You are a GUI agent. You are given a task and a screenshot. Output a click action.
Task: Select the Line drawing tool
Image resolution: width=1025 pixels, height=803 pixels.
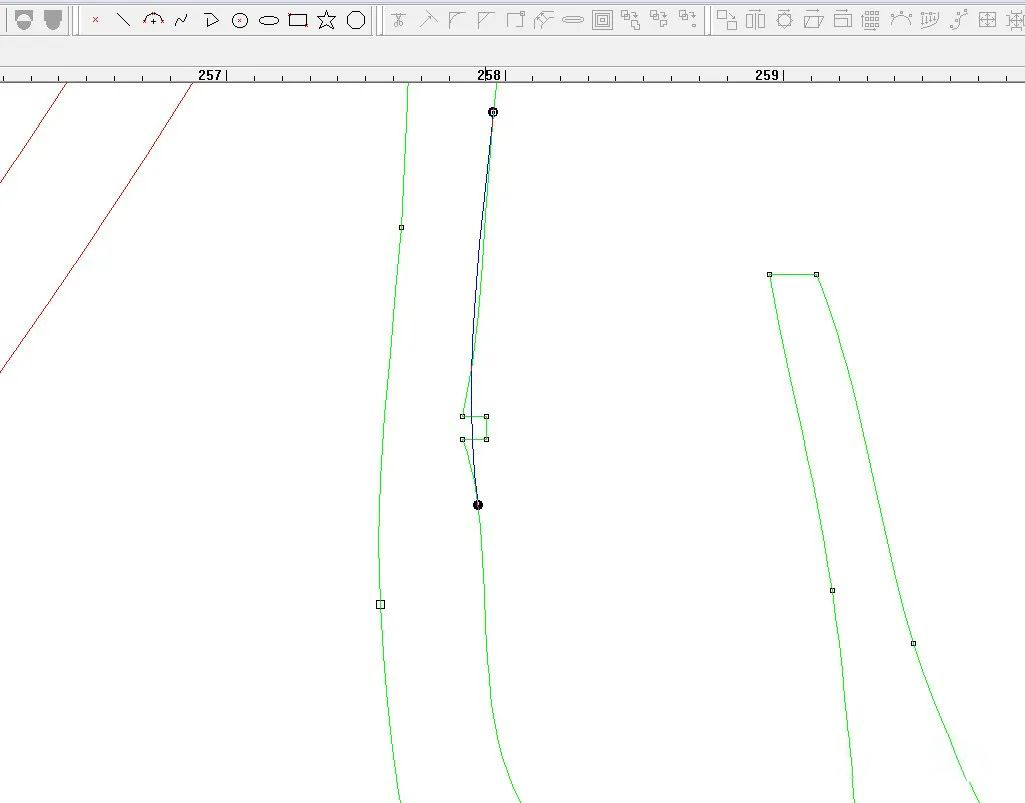tap(124, 20)
